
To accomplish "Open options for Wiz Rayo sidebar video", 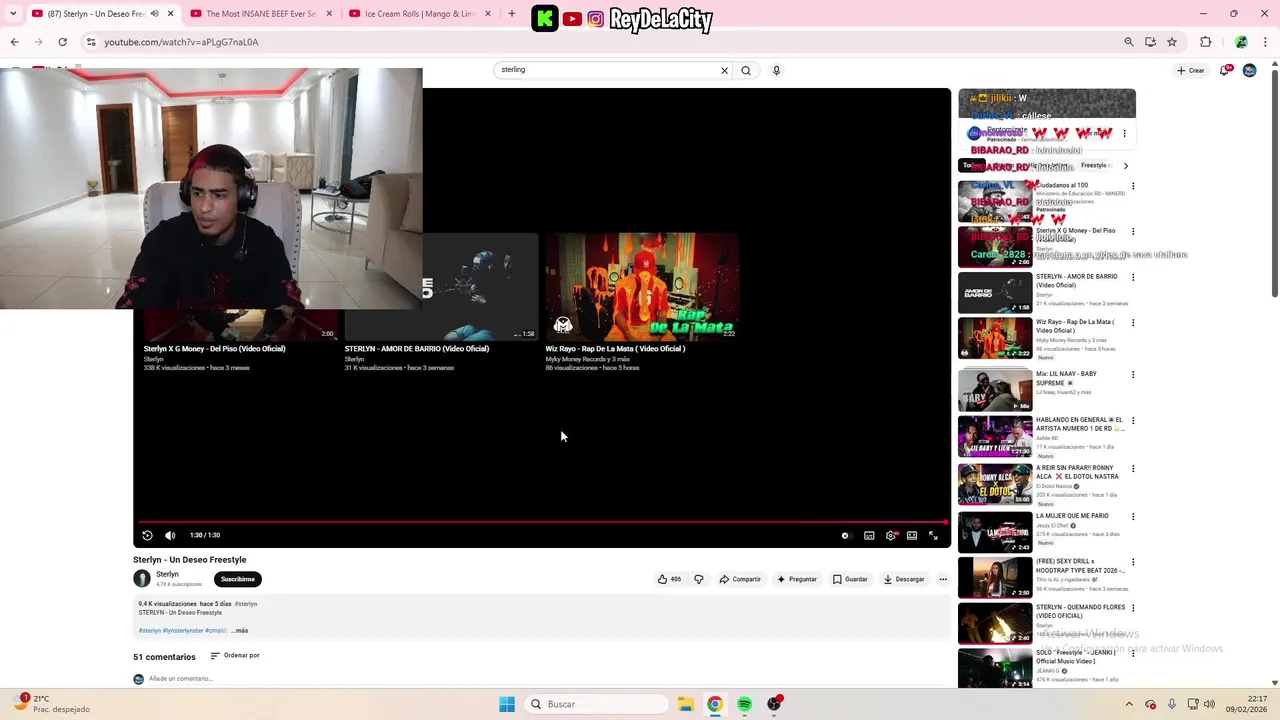I will [x=1133, y=324].
